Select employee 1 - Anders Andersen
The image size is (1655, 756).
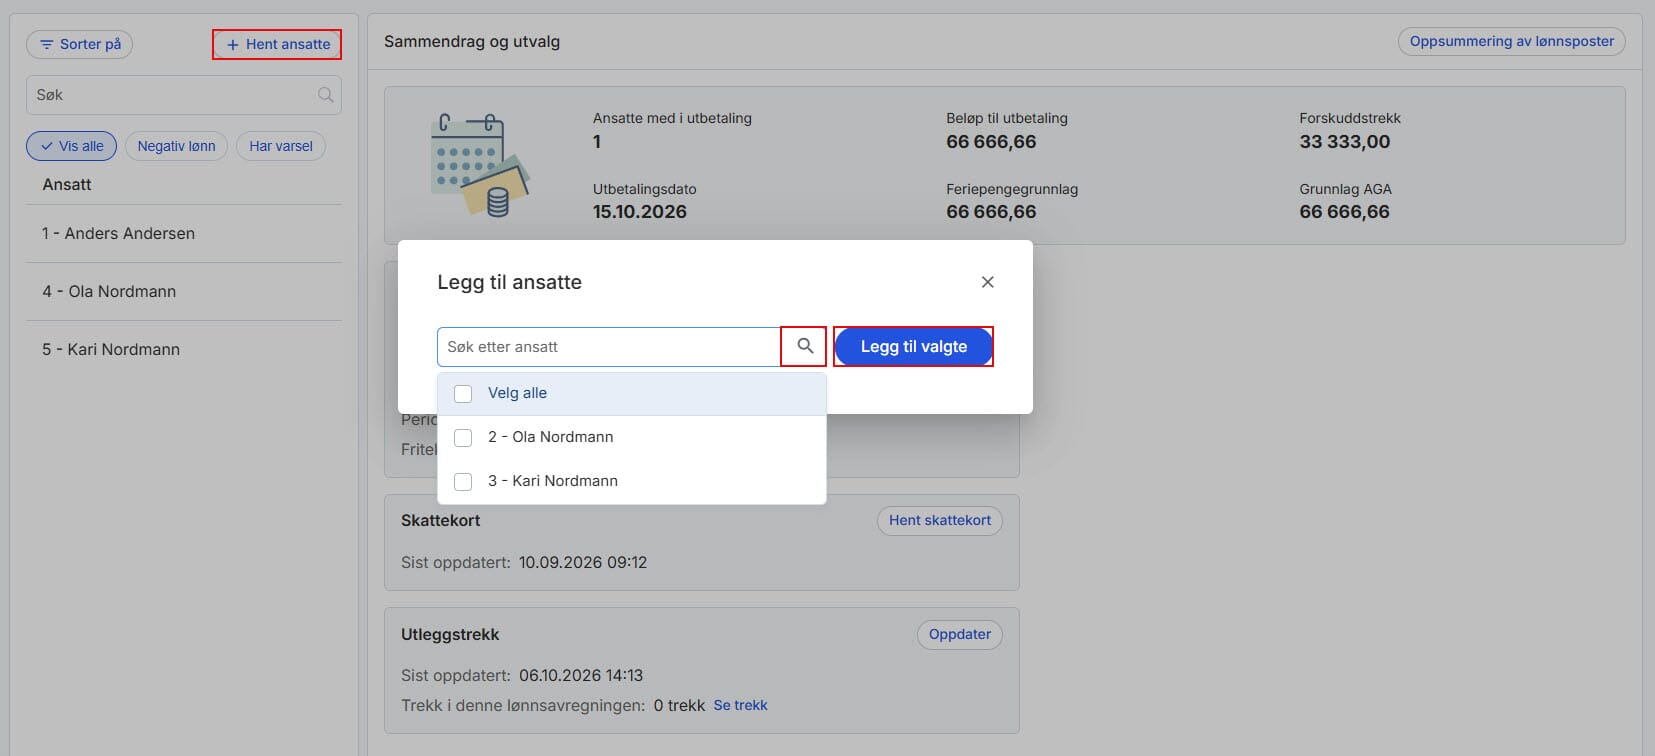183,233
